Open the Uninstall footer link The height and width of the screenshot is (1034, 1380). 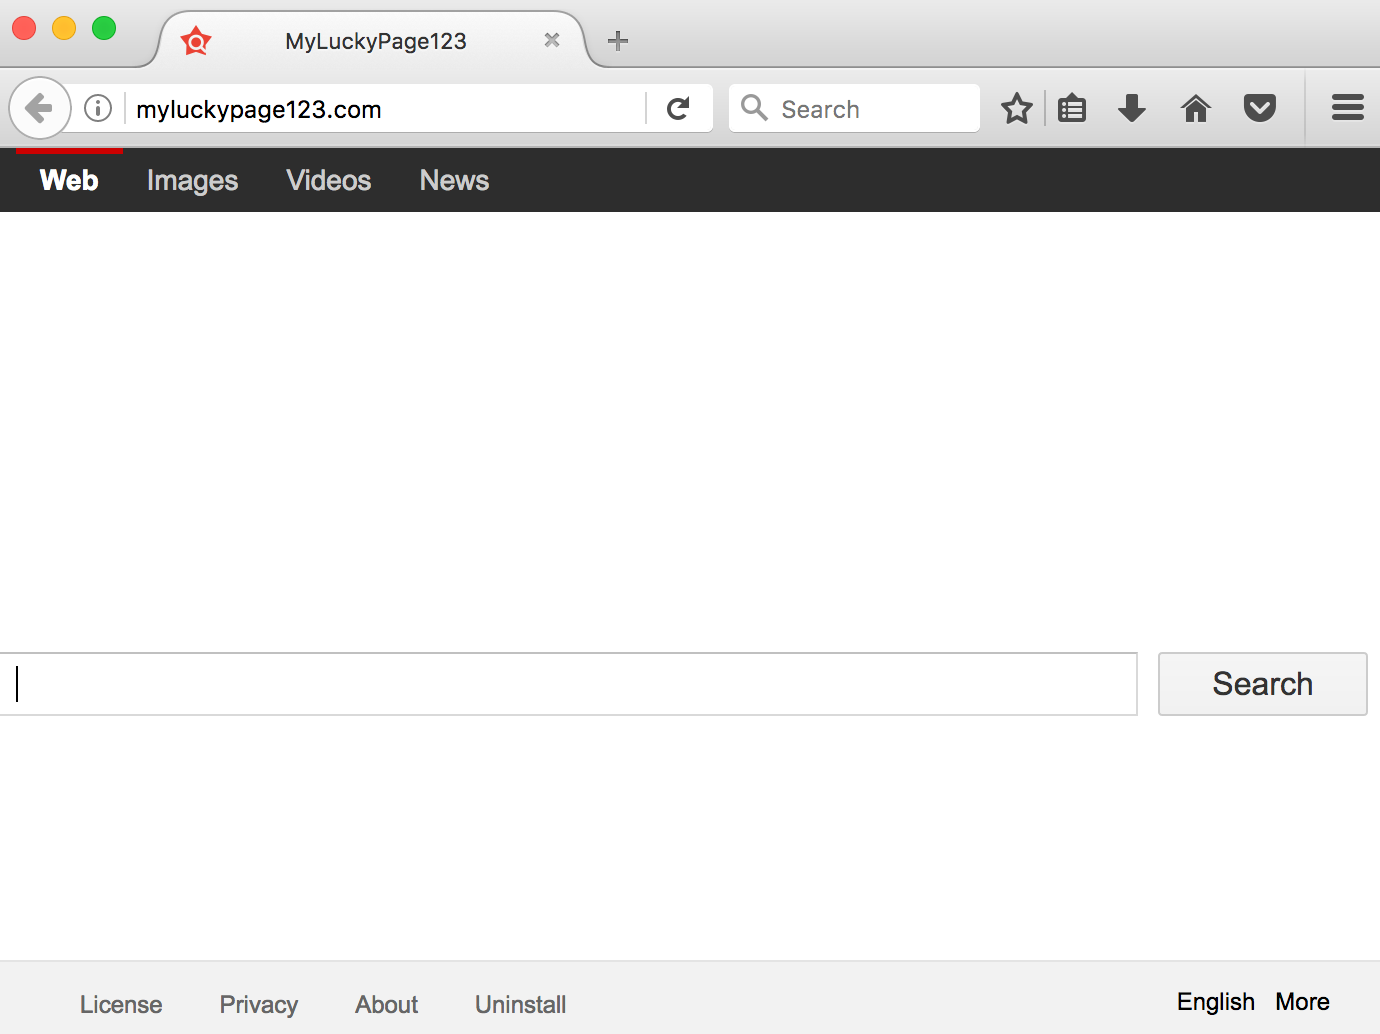[x=520, y=1004]
